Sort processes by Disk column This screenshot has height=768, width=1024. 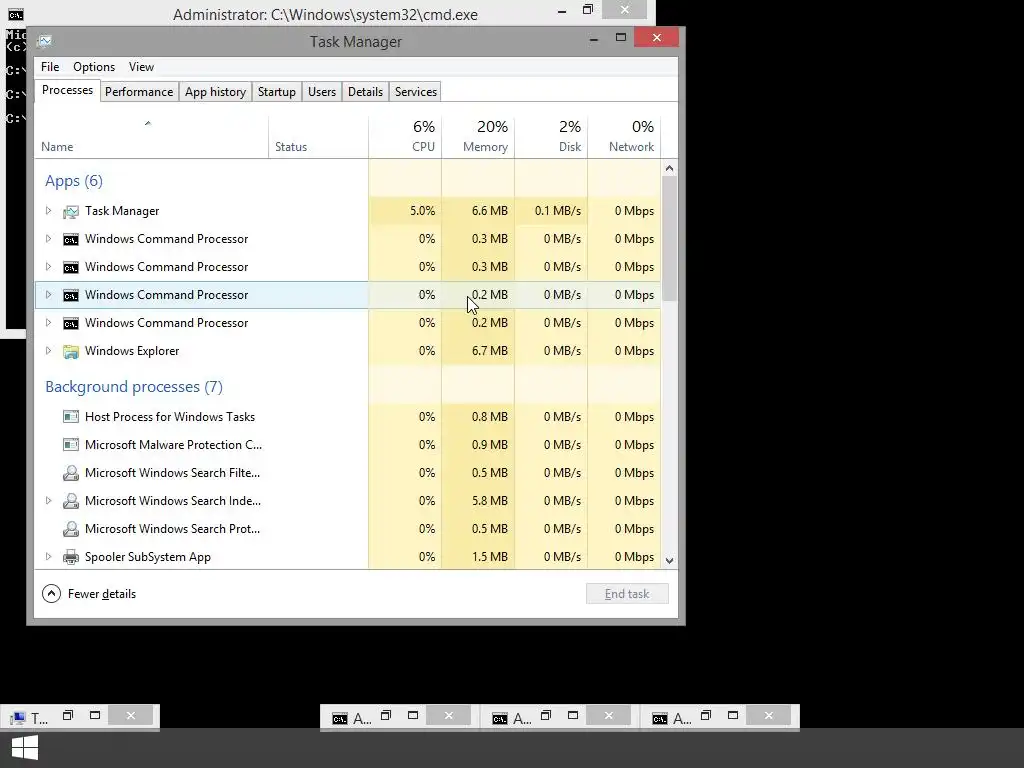pyautogui.click(x=551, y=137)
